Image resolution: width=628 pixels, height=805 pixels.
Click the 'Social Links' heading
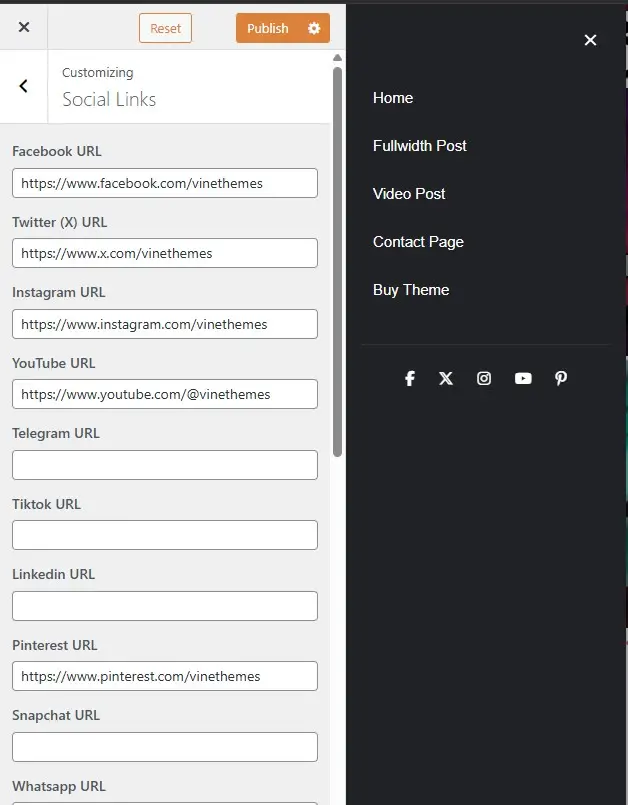click(x=109, y=99)
